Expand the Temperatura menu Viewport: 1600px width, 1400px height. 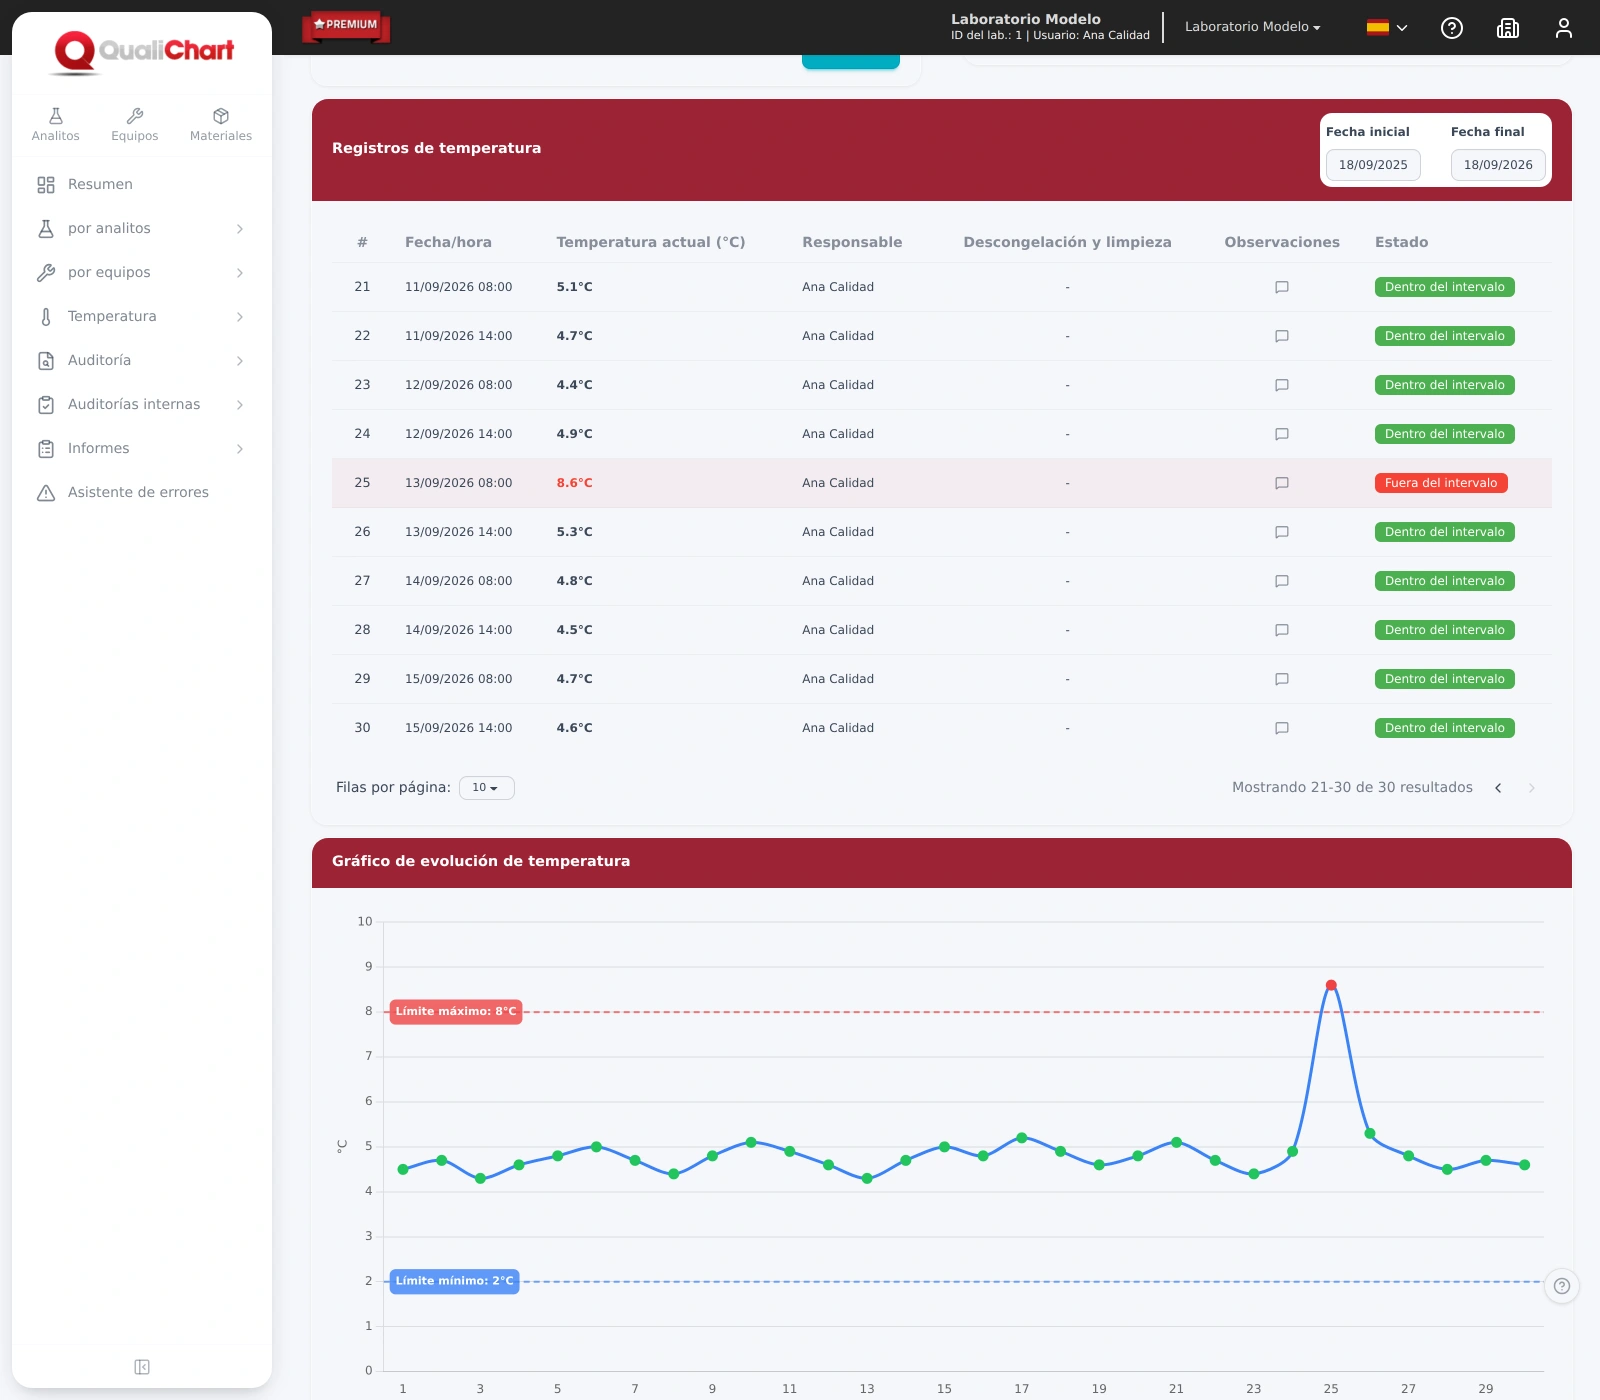pos(141,316)
